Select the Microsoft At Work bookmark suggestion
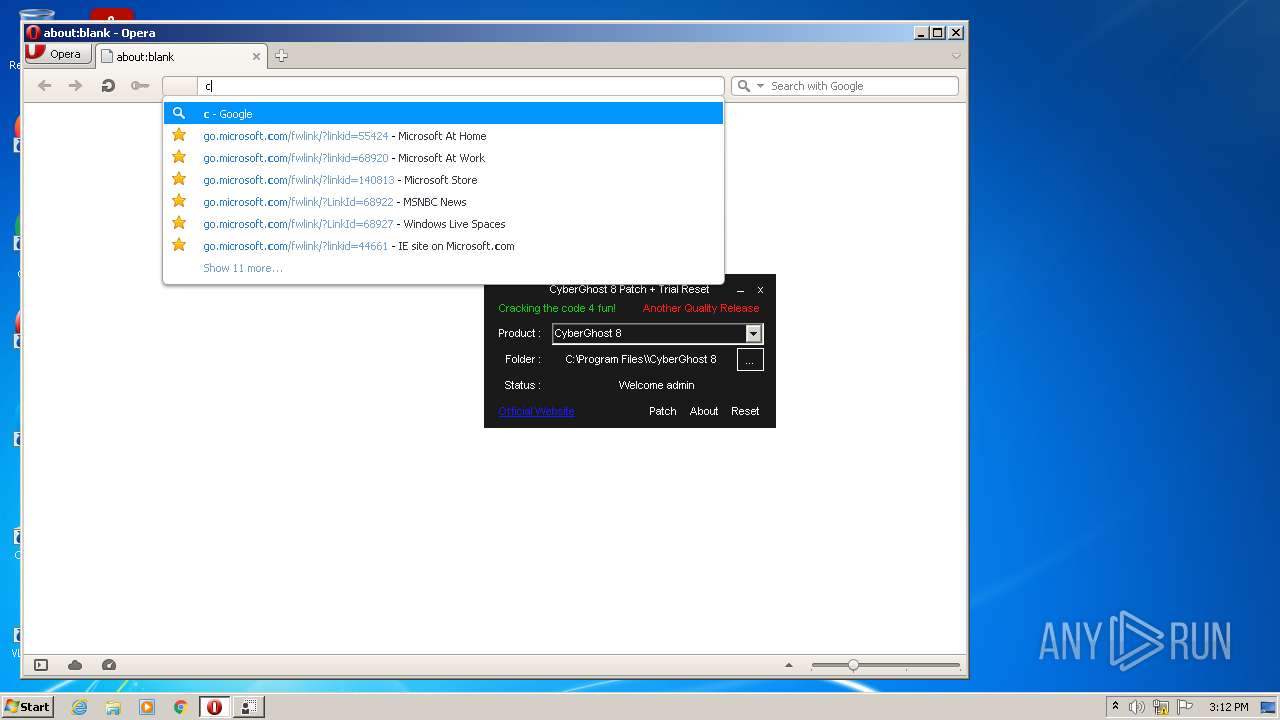The image size is (1280, 720). [443, 158]
